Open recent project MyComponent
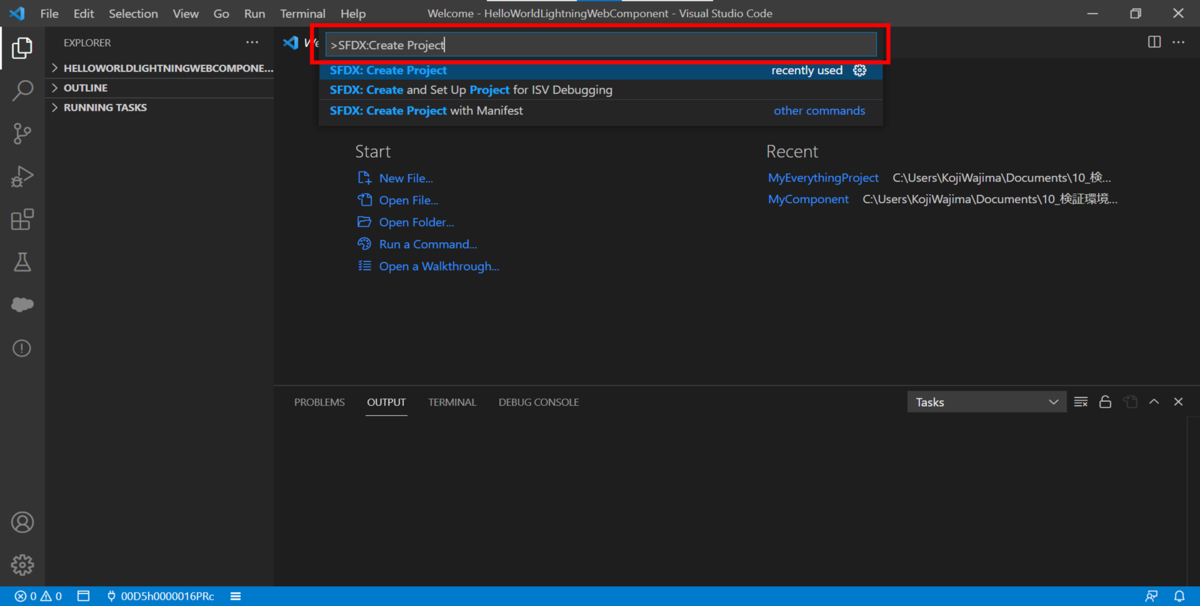Image resolution: width=1200 pixels, height=606 pixels. click(808, 199)
